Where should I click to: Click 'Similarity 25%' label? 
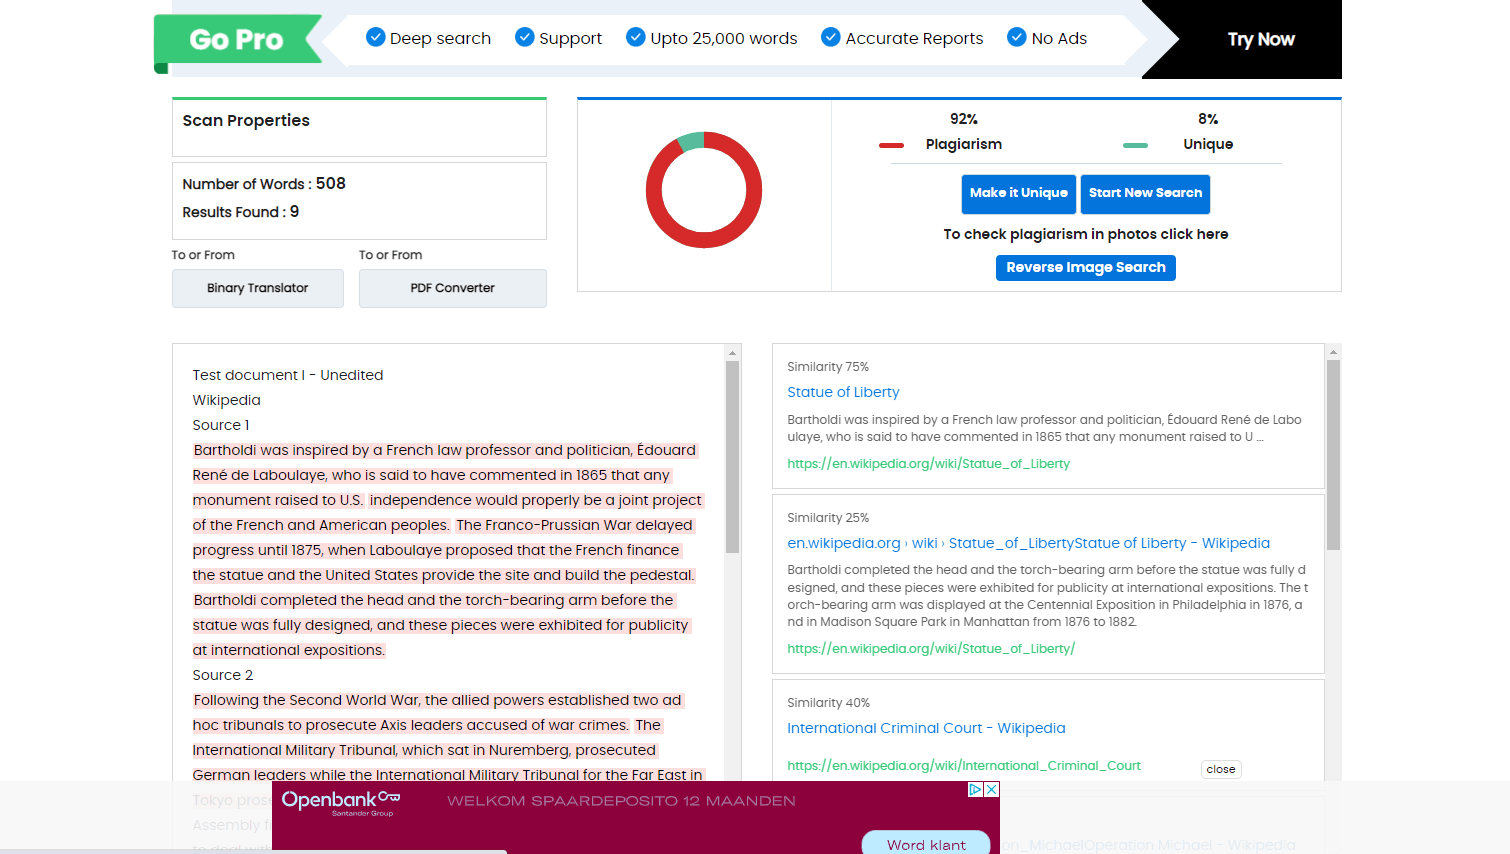(828, 518)
